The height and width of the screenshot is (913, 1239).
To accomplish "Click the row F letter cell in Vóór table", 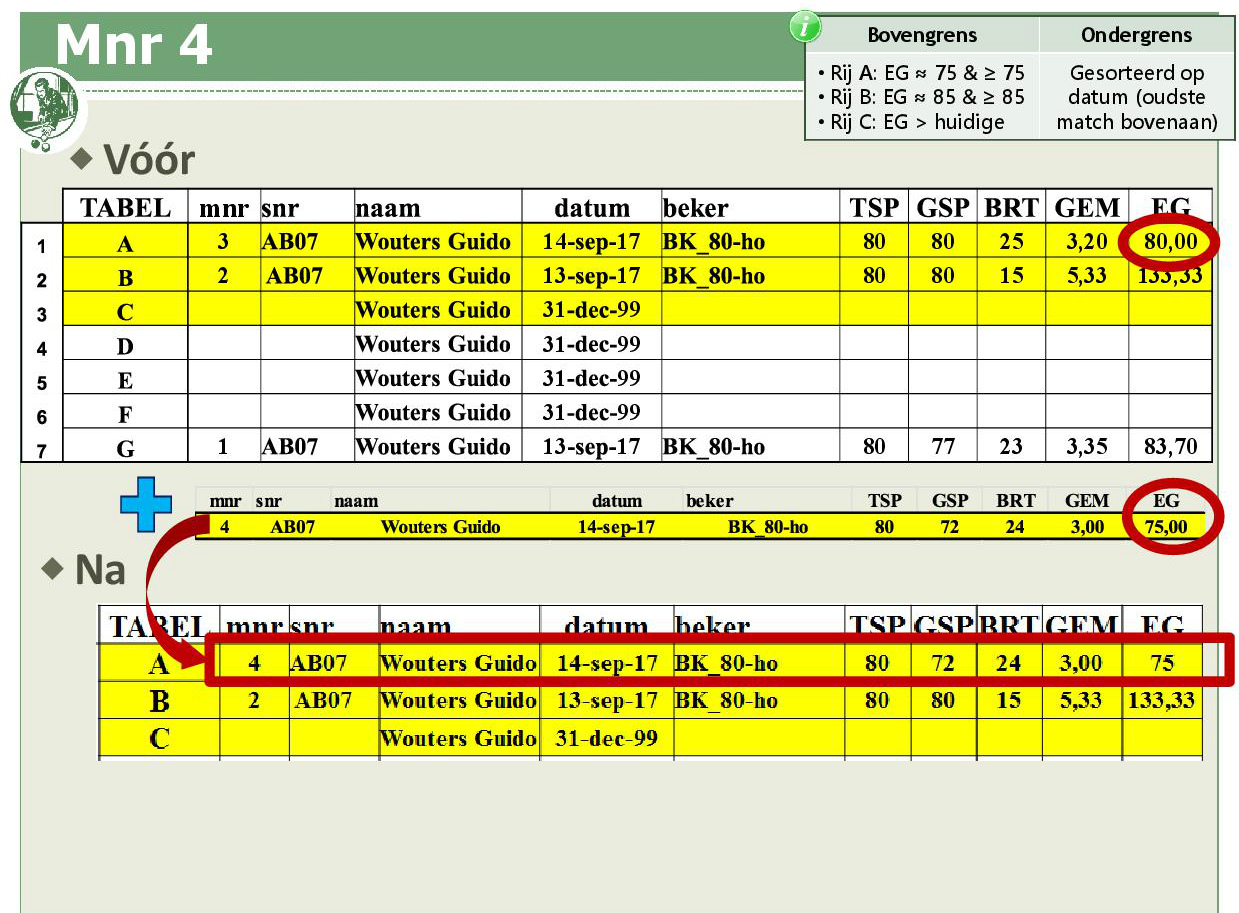I will 125,415.
